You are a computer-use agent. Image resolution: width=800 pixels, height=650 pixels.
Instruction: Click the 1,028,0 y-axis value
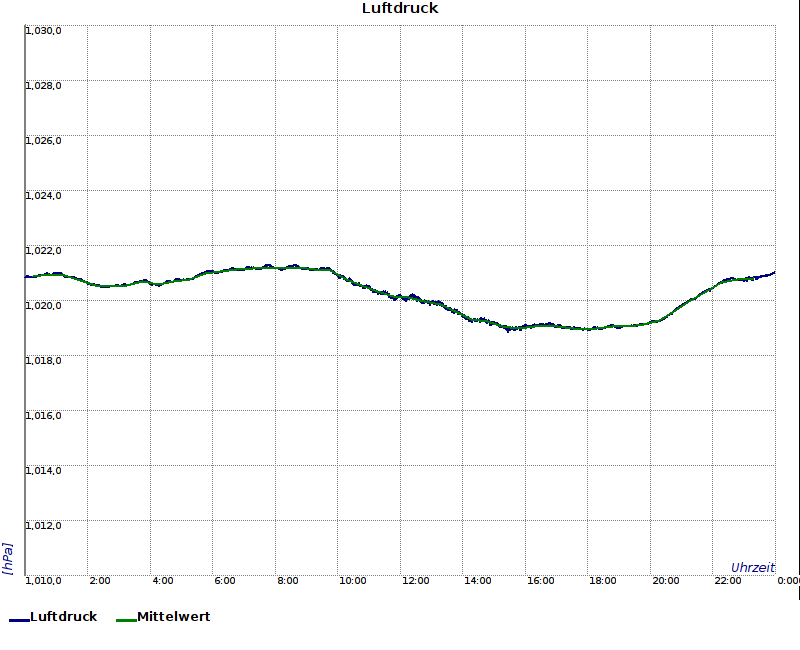tap(43, 86)
